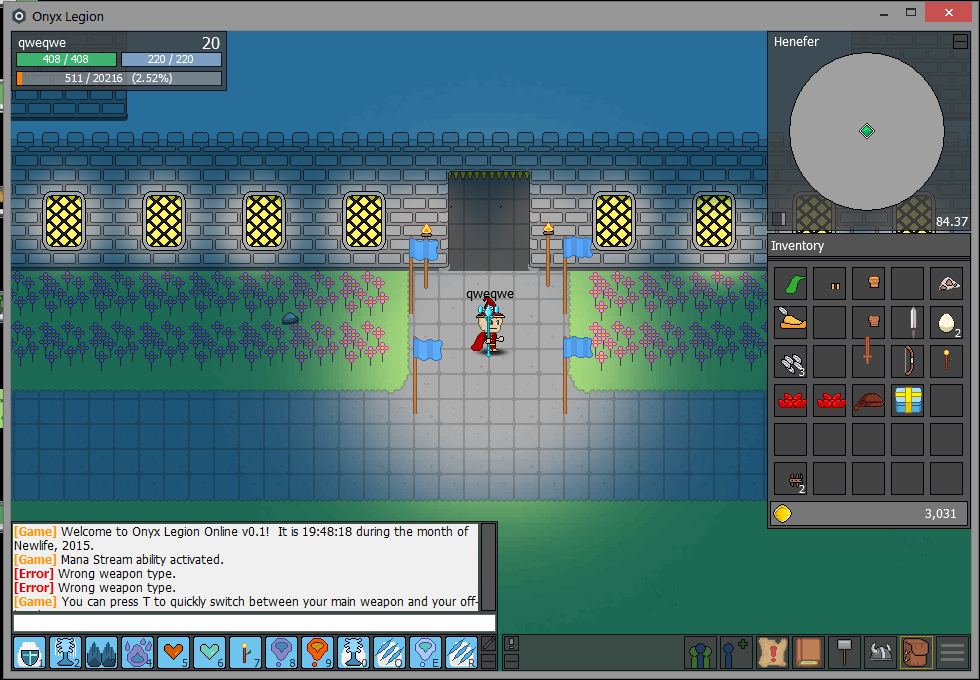The height and width of the screenshot is (680, 980).
Task: Click the gold coin currency icon
Action: tap(782, 514)
